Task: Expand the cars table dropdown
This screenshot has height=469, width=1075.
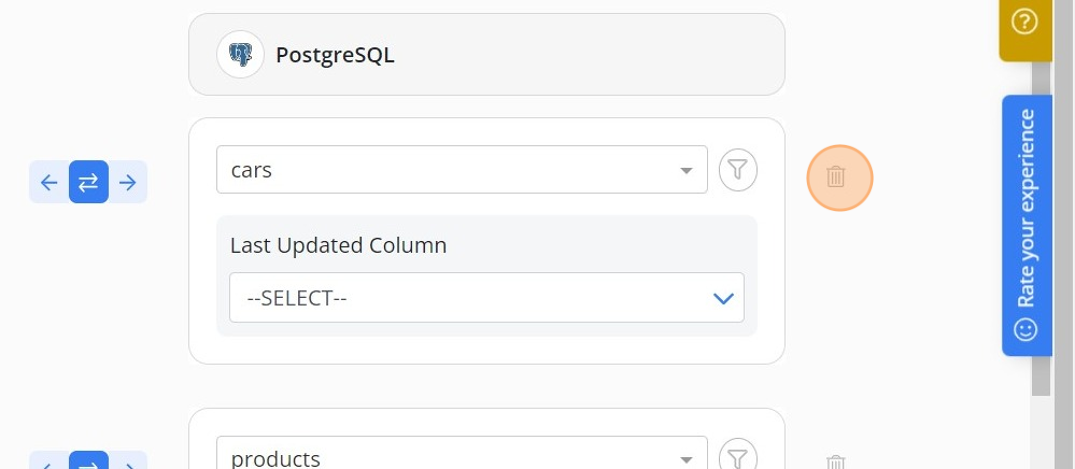Action: tap(686, 170)
